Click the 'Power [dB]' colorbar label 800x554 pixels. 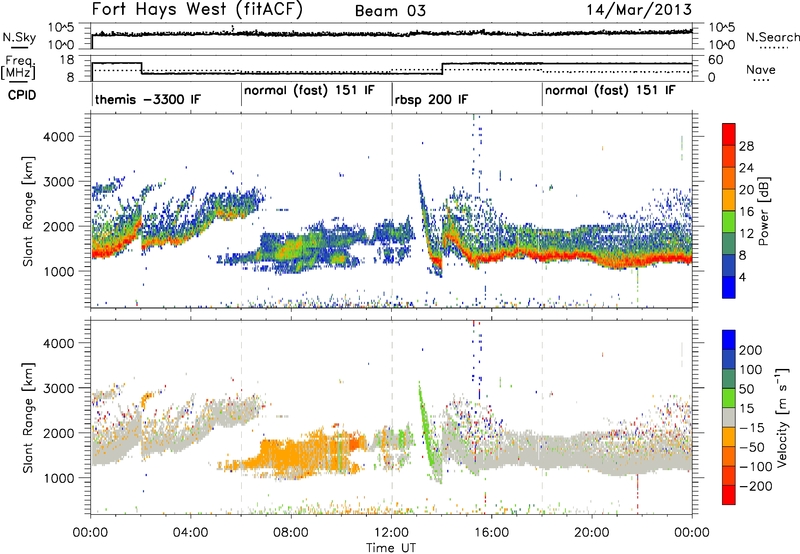click(764, 211)
